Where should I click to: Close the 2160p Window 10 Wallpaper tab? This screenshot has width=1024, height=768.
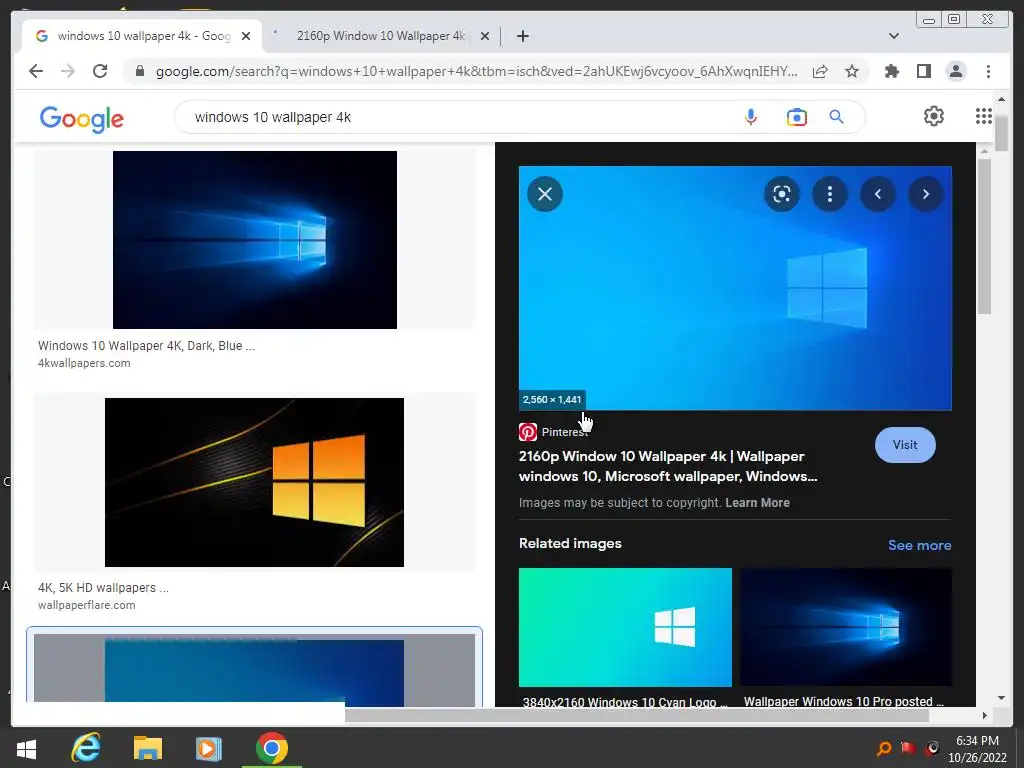click(x=485, y=36)
